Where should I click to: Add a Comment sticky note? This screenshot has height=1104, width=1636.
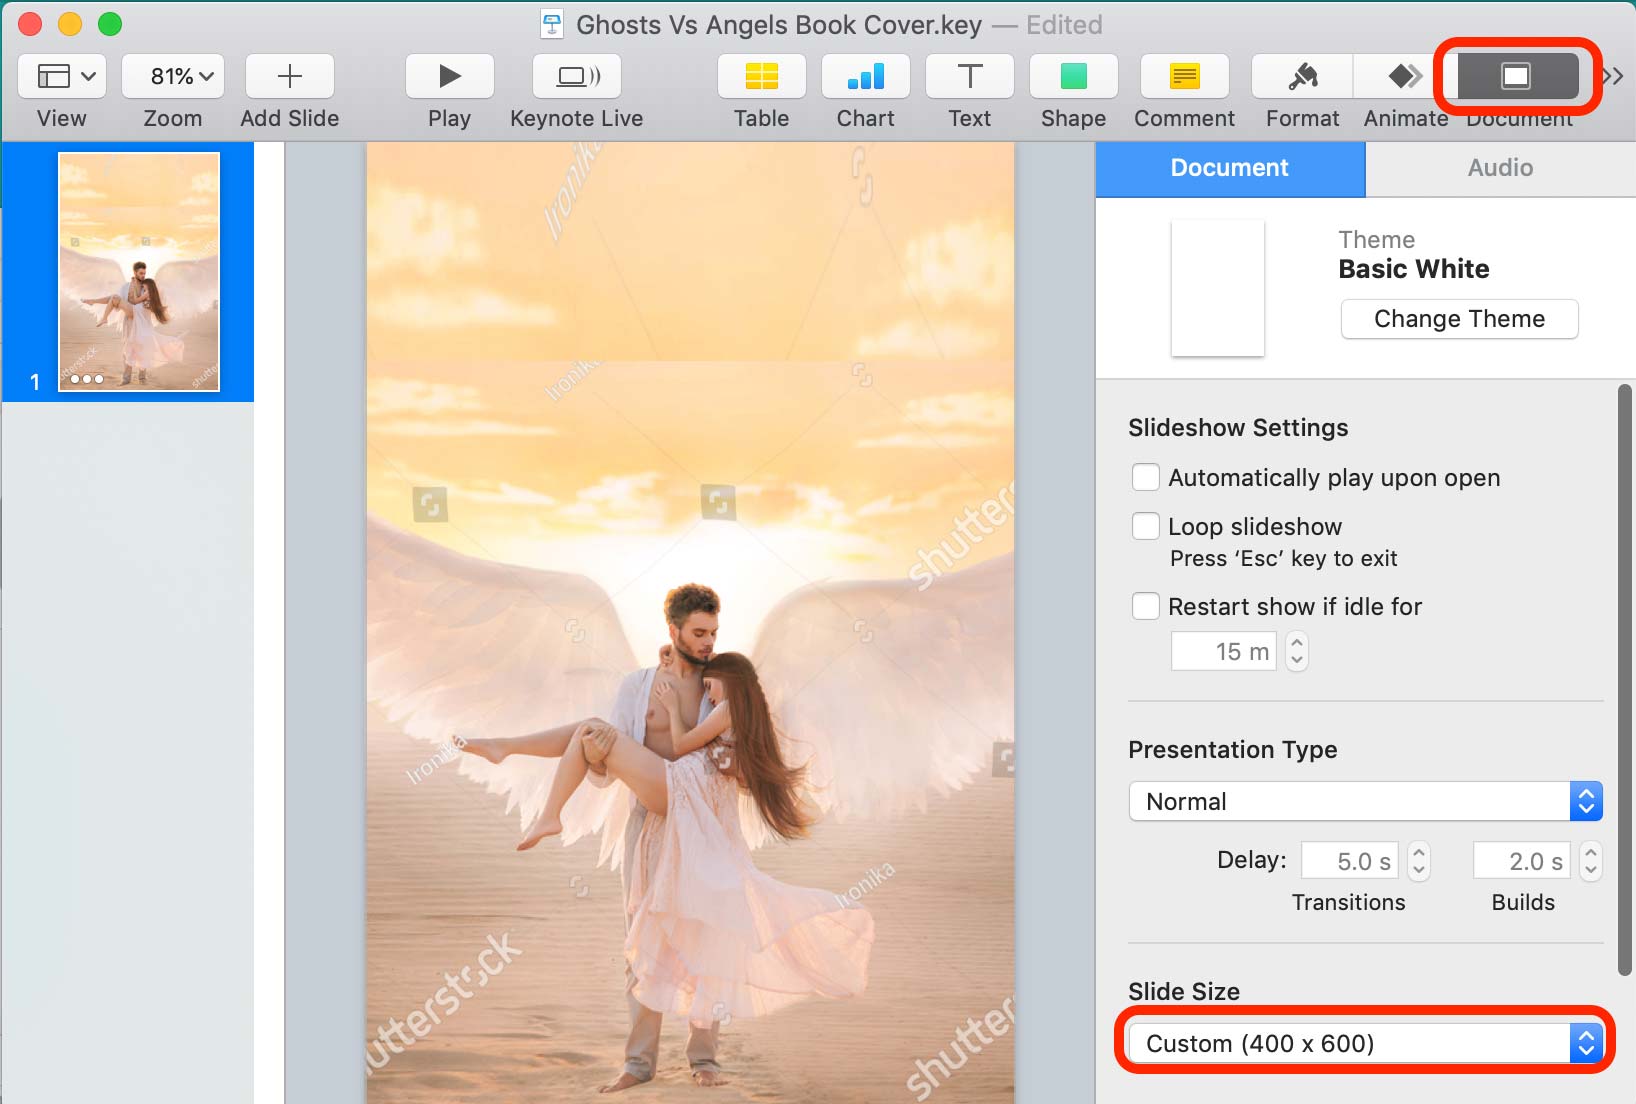click(x=1184, y=76)
